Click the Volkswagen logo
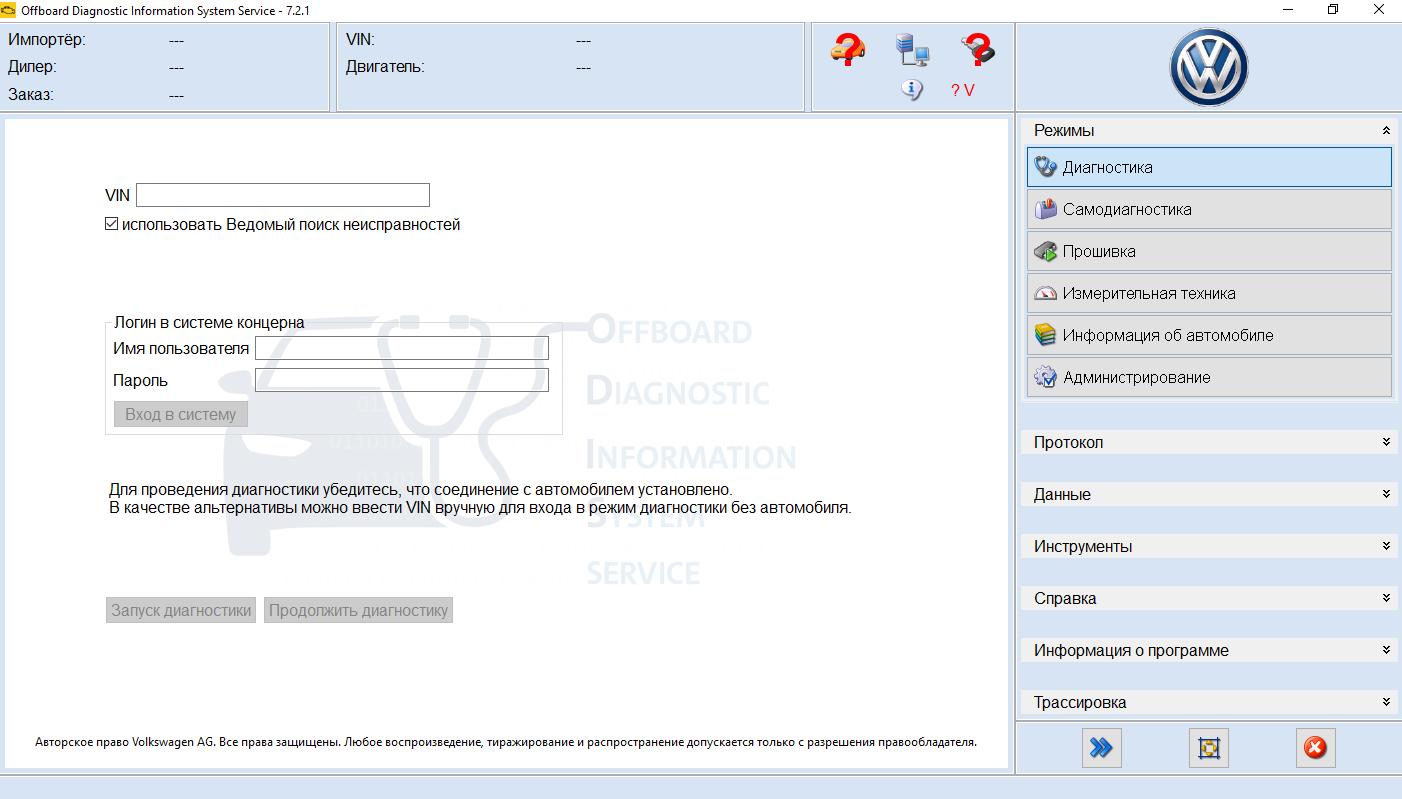Screen dimensions: 1402x799 (1209, 67)
